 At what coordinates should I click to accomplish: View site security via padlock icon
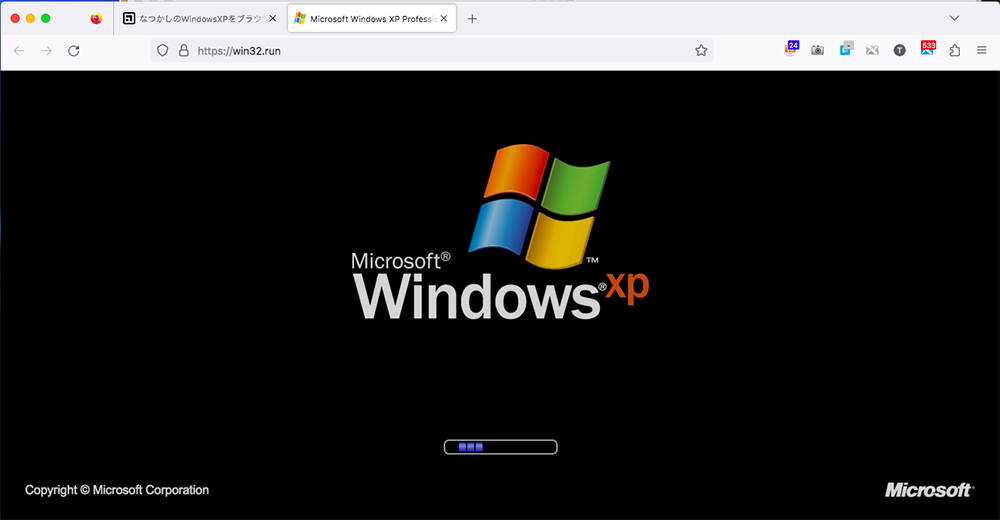184,50
